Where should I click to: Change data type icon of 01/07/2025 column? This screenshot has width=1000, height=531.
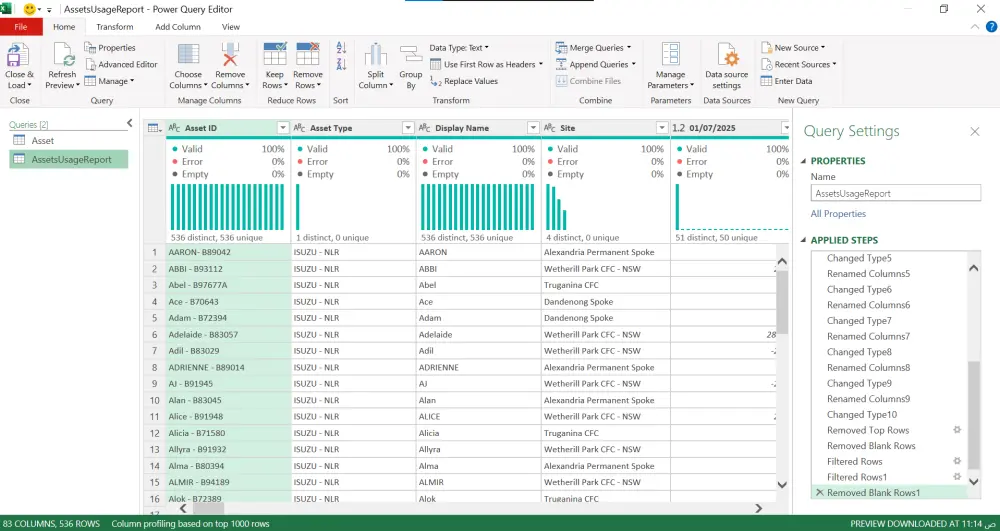pyautogui.click(x=679, y=128)
